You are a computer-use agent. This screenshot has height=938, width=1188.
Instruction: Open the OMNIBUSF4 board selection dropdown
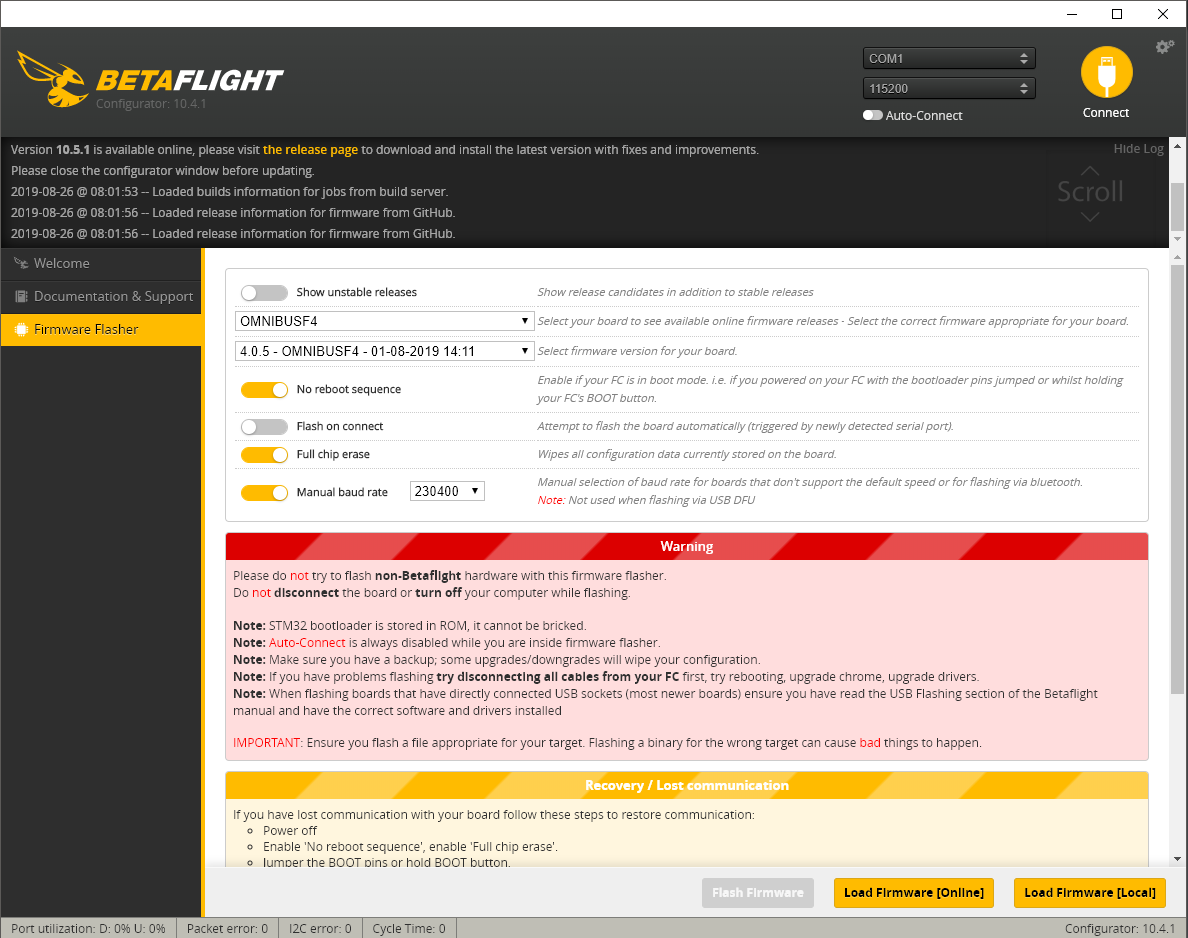(383, 321)
